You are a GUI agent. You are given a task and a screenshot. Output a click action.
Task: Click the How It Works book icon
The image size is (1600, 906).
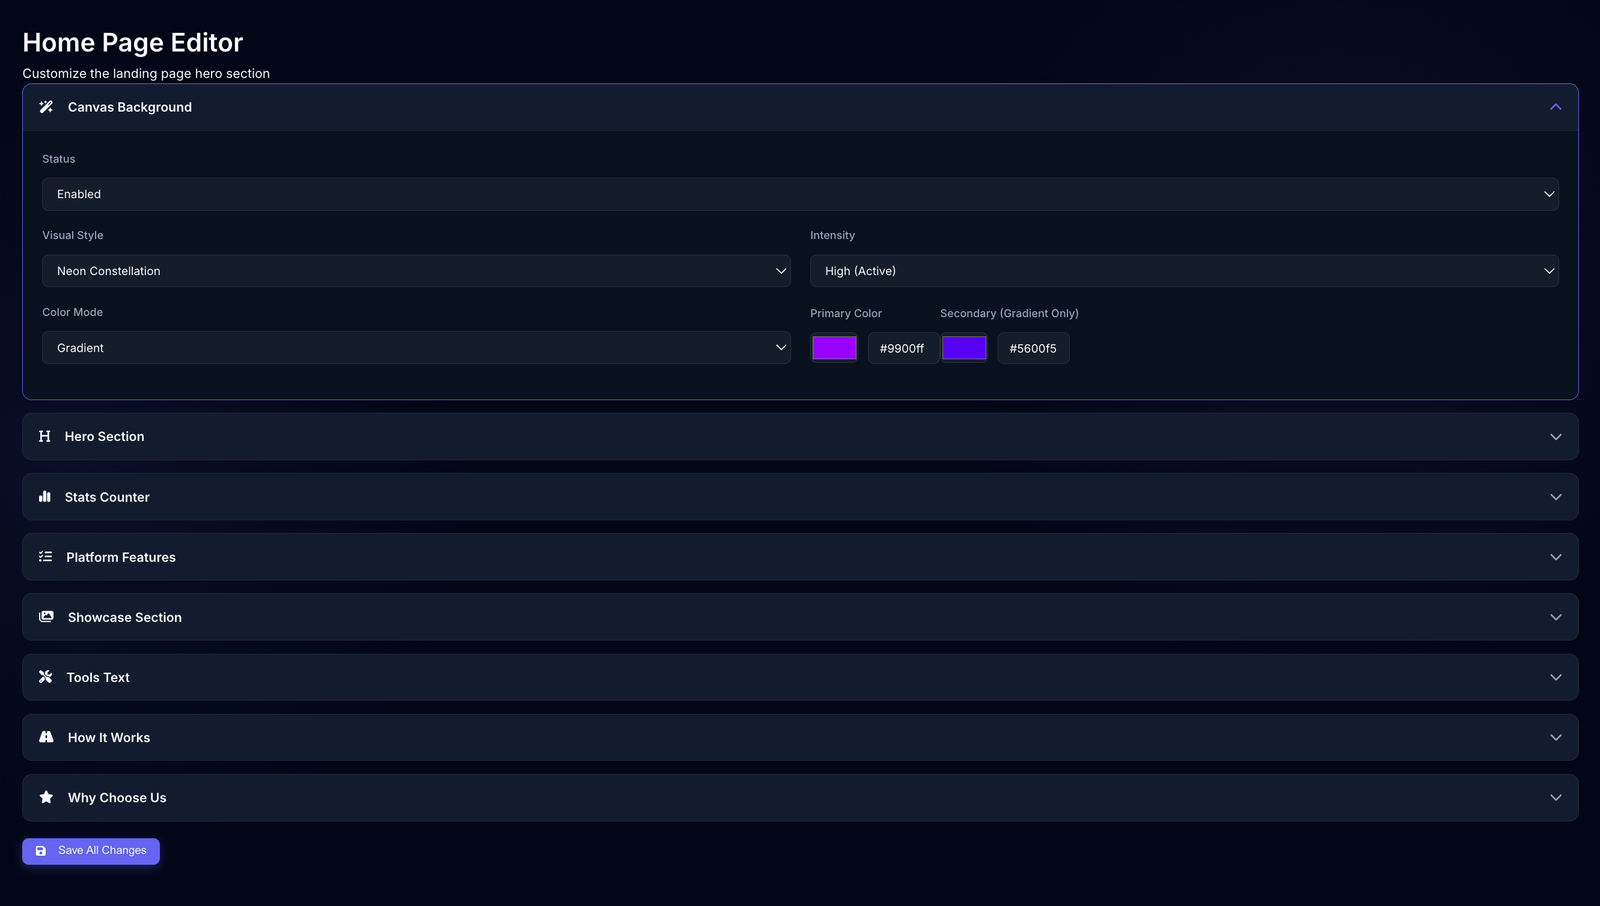click(x=45, y=737)
